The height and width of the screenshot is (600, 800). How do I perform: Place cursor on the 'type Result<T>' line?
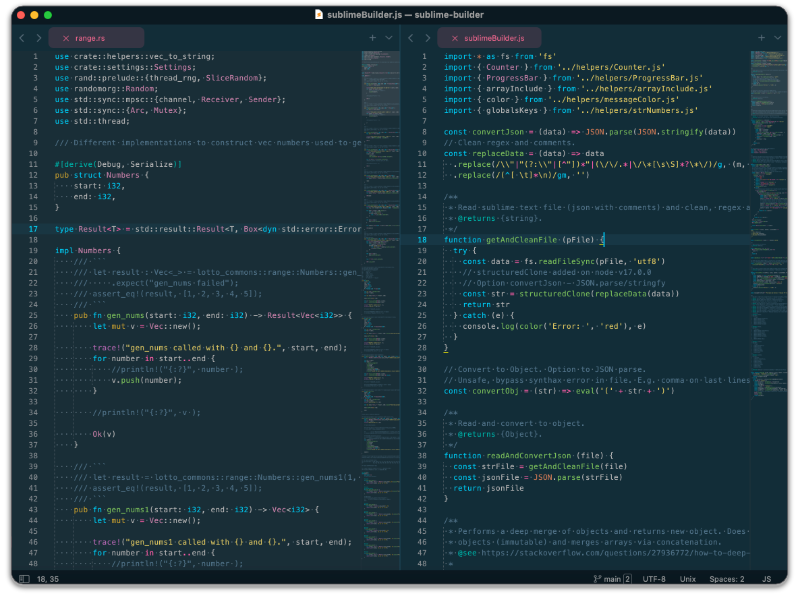tap(208, 229)
